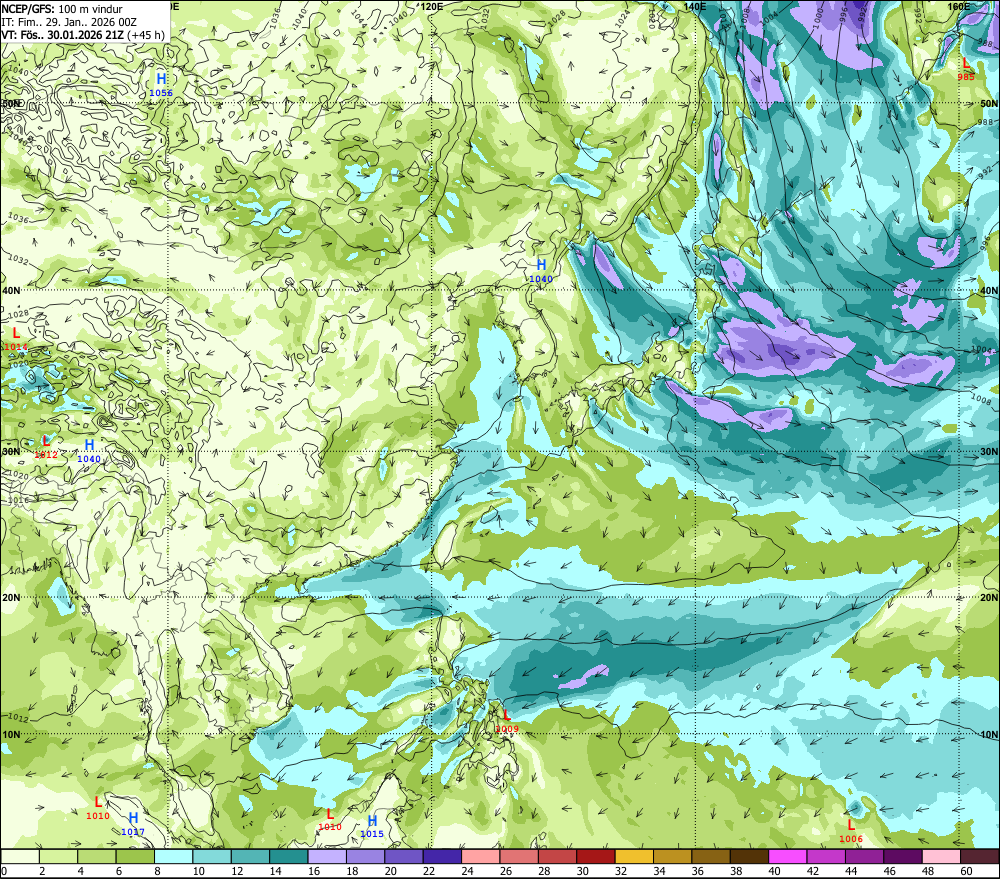This screenshot has height=879, width=1000.
Task: Click the legend value 30
Action: (x=583, y=871)
